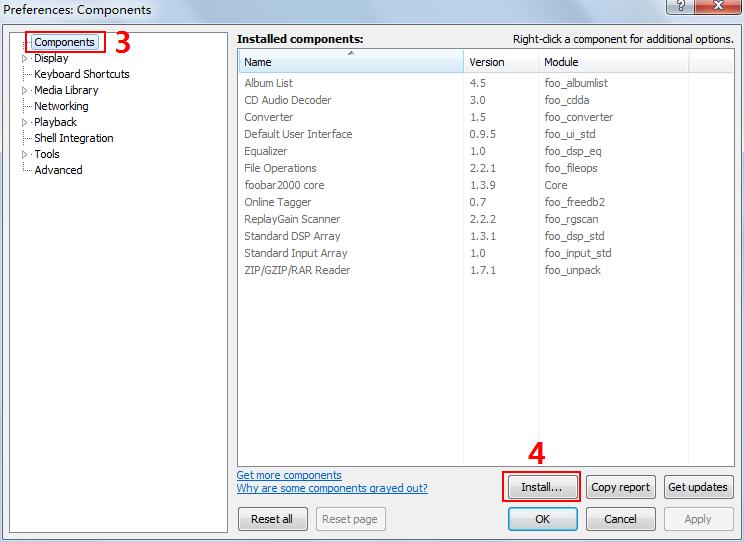Click the Apply button
This screenshot has height=542, width=744.
pos(698,519)
